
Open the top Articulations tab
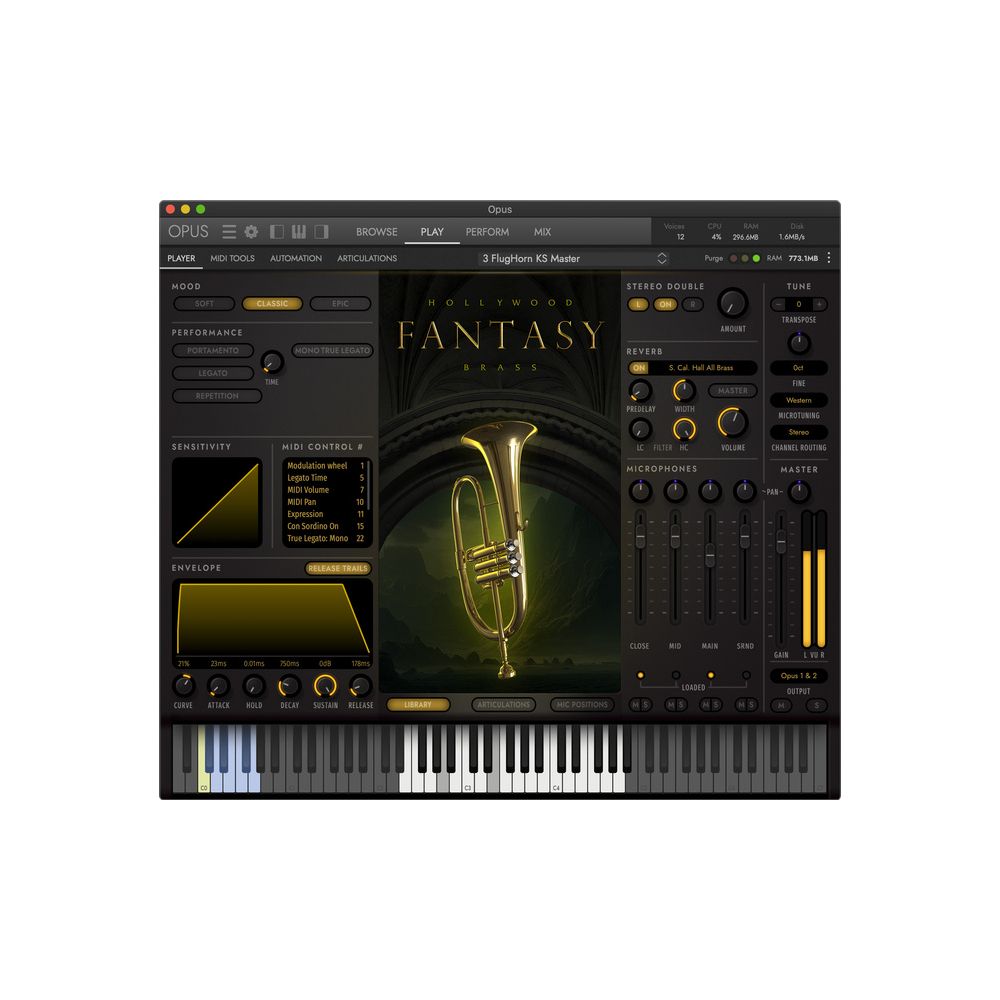[x=367, y=258]
